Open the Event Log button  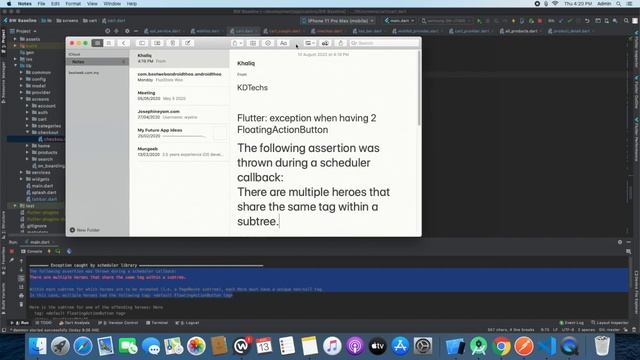click(571, 323)
